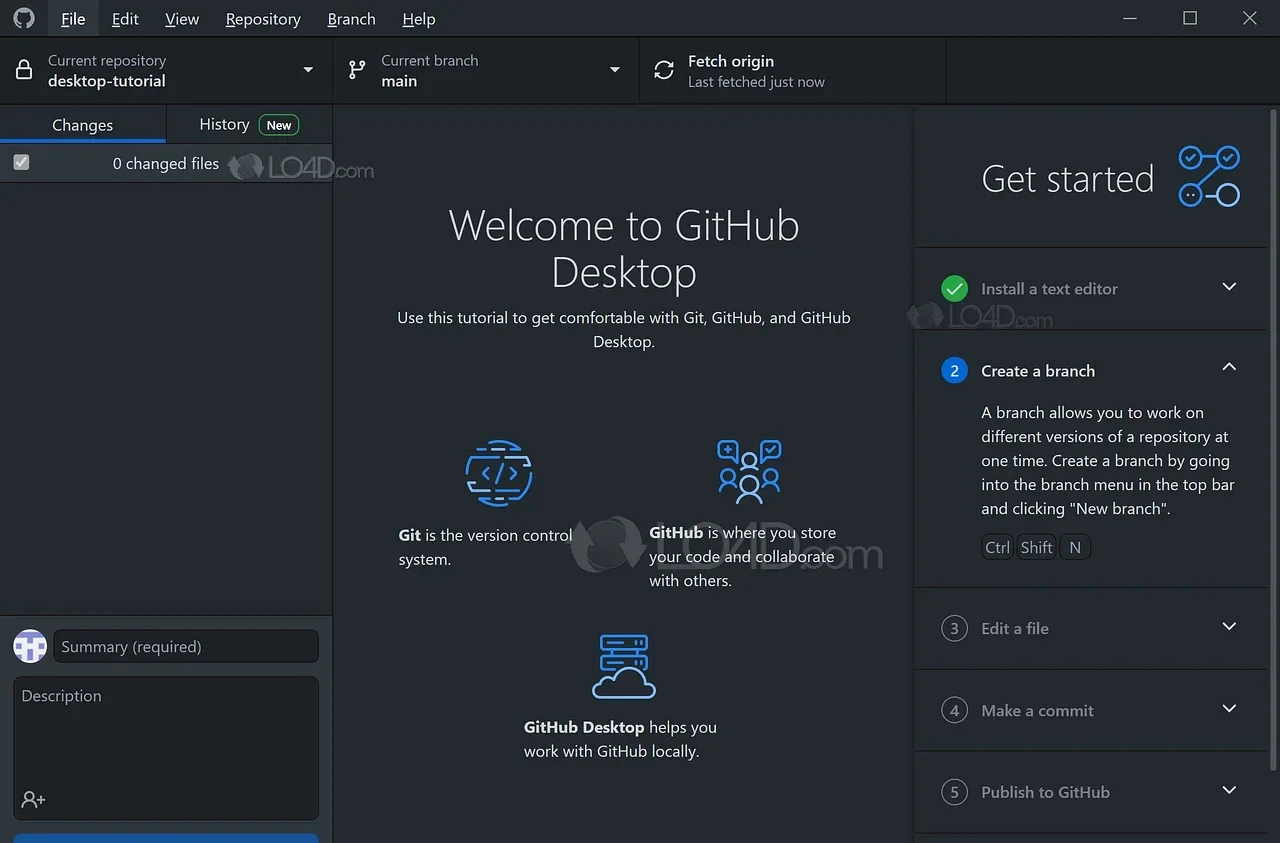The image size is (1280, 843).
Task: Open the Current repository dropdown
Action: (308, 70)
